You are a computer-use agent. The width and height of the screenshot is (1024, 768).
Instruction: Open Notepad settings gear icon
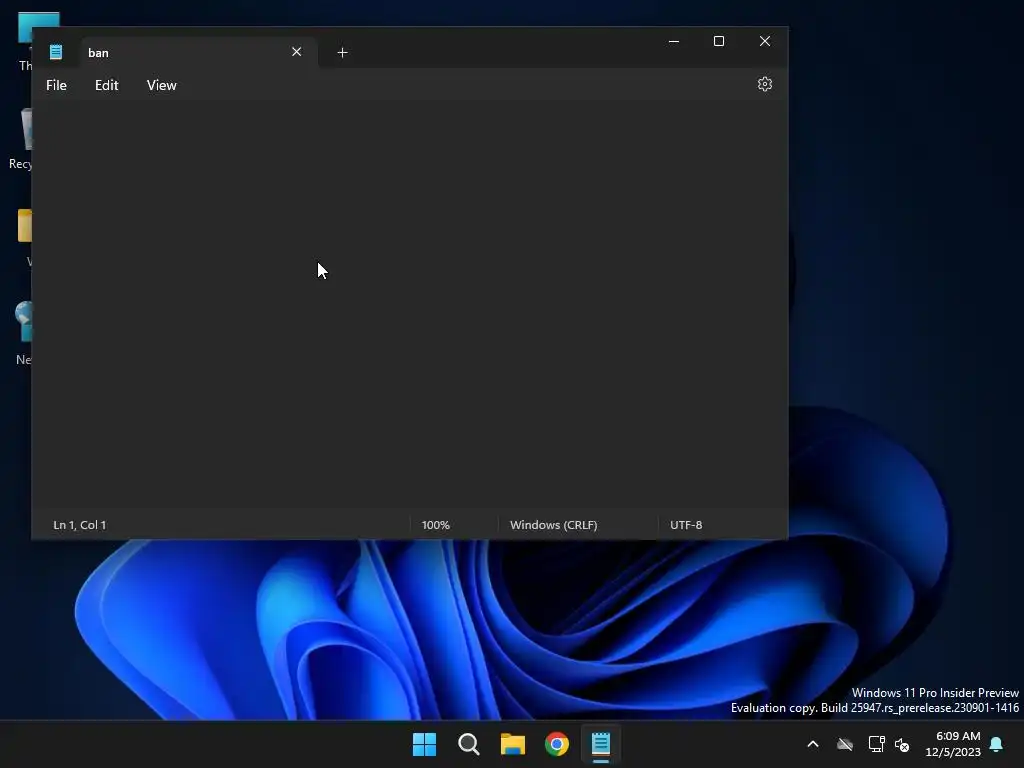(765, 84)
